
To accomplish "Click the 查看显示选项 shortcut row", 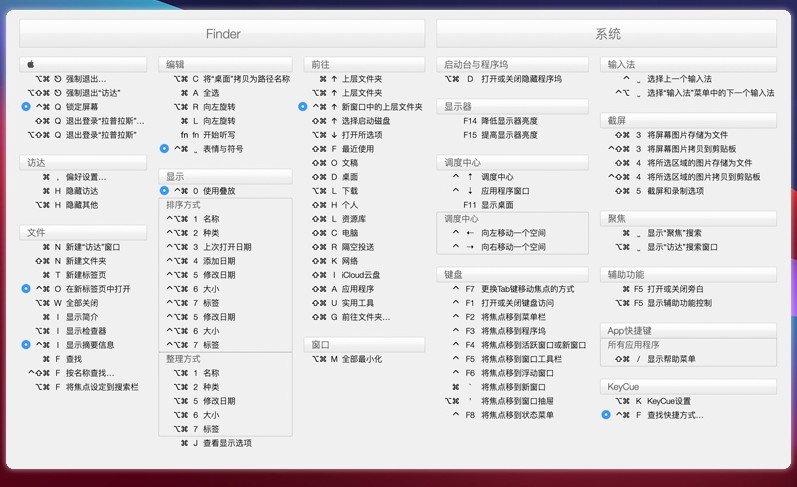I will (216, 443).
